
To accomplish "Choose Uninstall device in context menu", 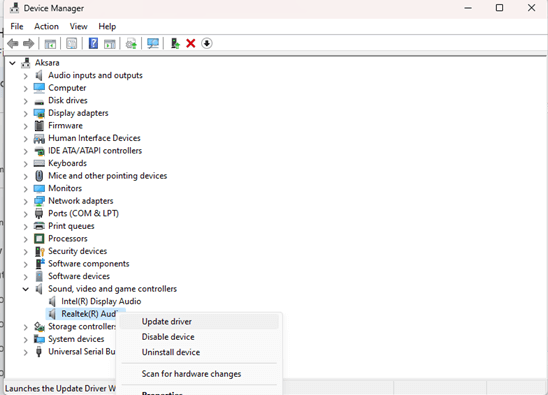I will pyautogui.click(x=199, y=352).
